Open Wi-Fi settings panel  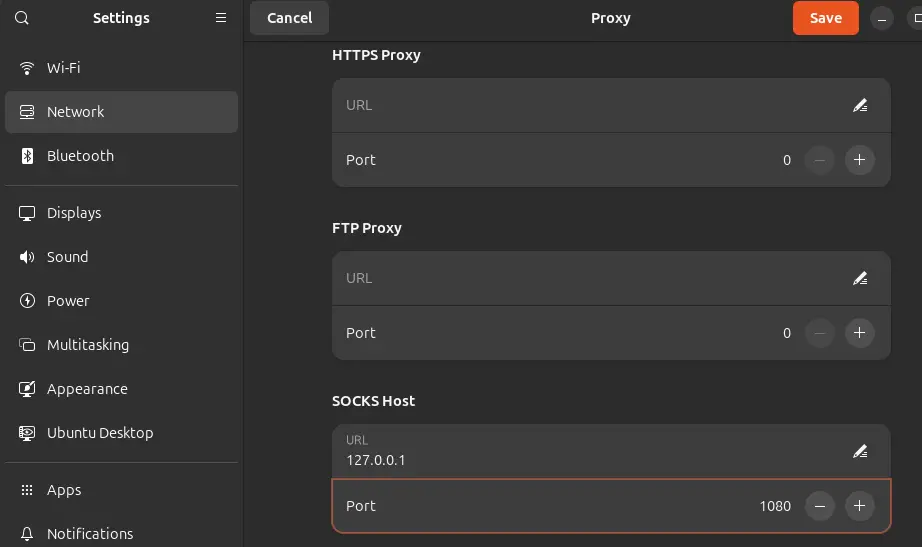tap(121, 68)
